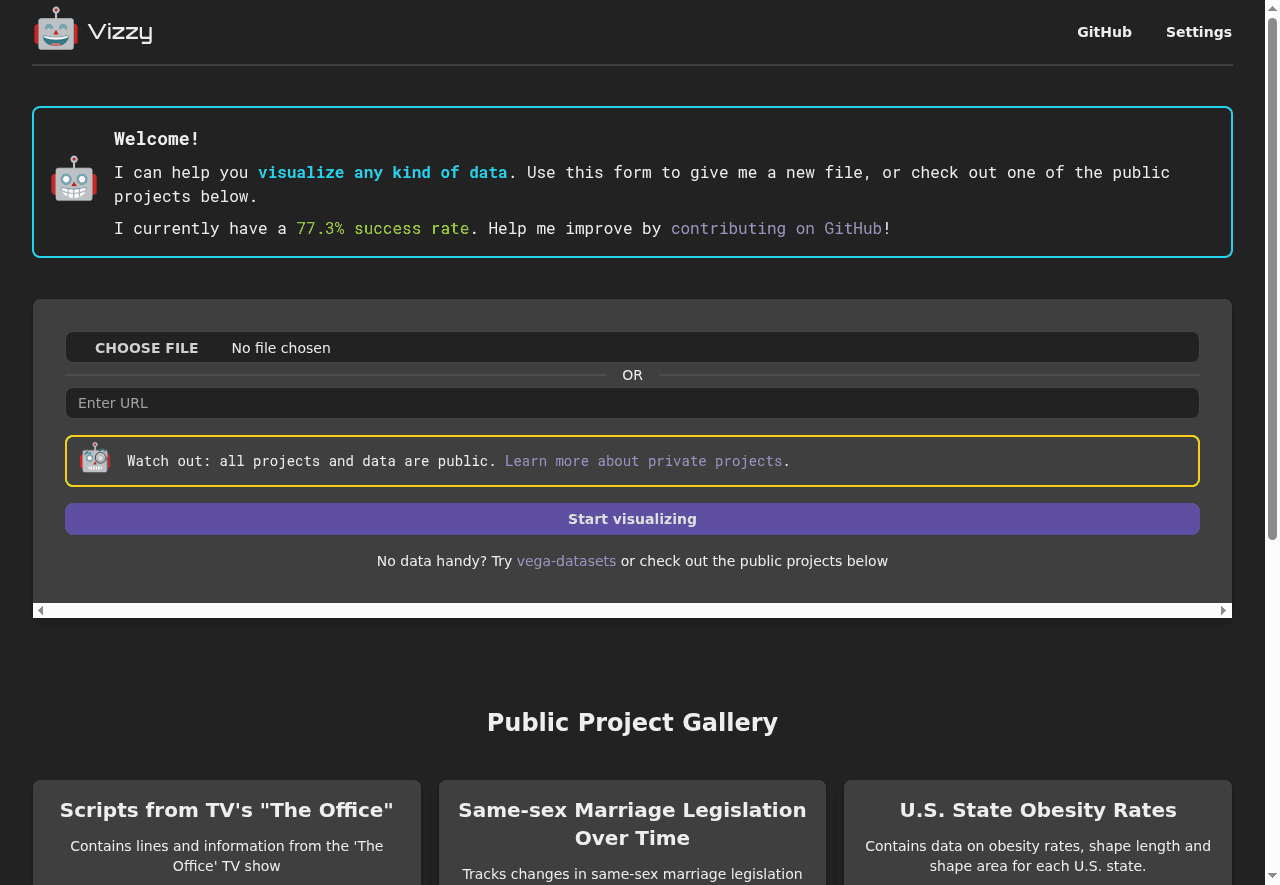The image size is (1280, 885).
Task: Click the vertical scrollbar up arrow
Action: coord(1272,7)
